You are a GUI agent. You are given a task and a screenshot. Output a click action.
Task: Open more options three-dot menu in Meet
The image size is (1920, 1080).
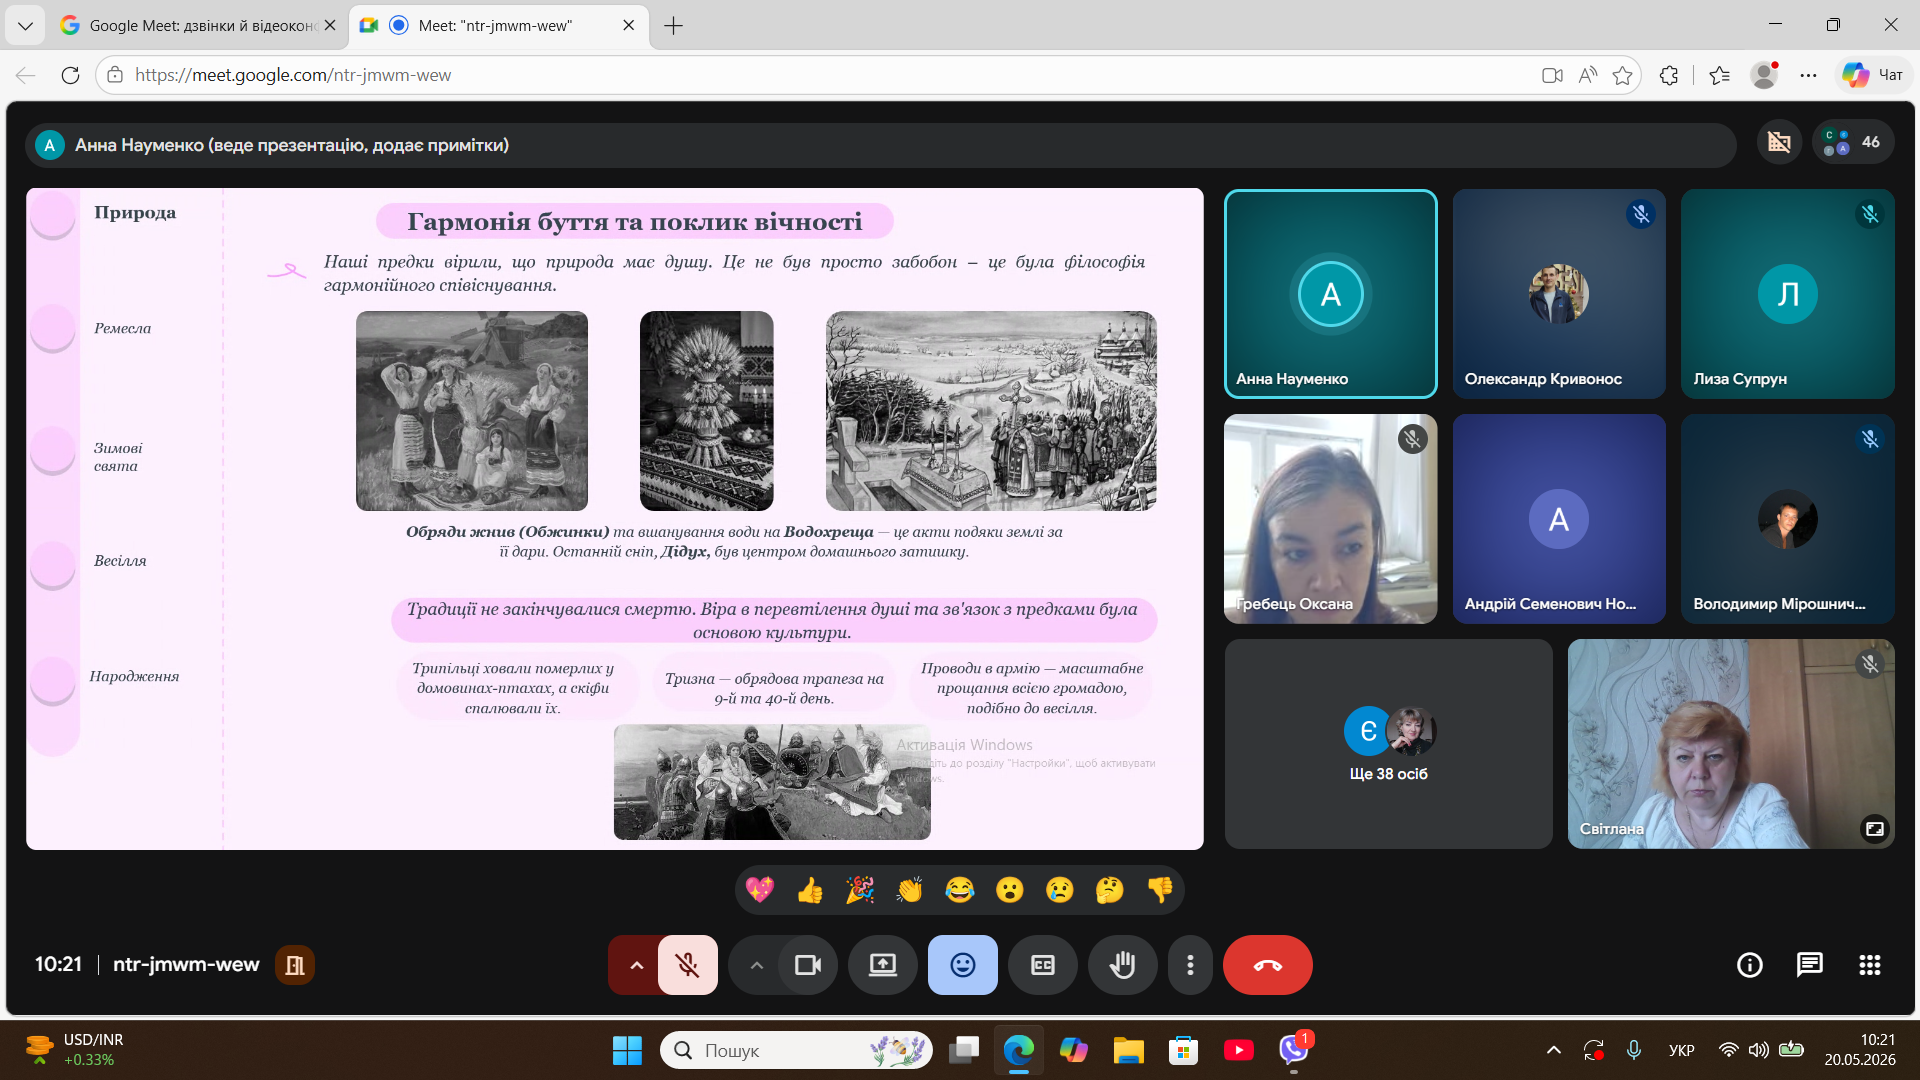(x=1190, y=965)
